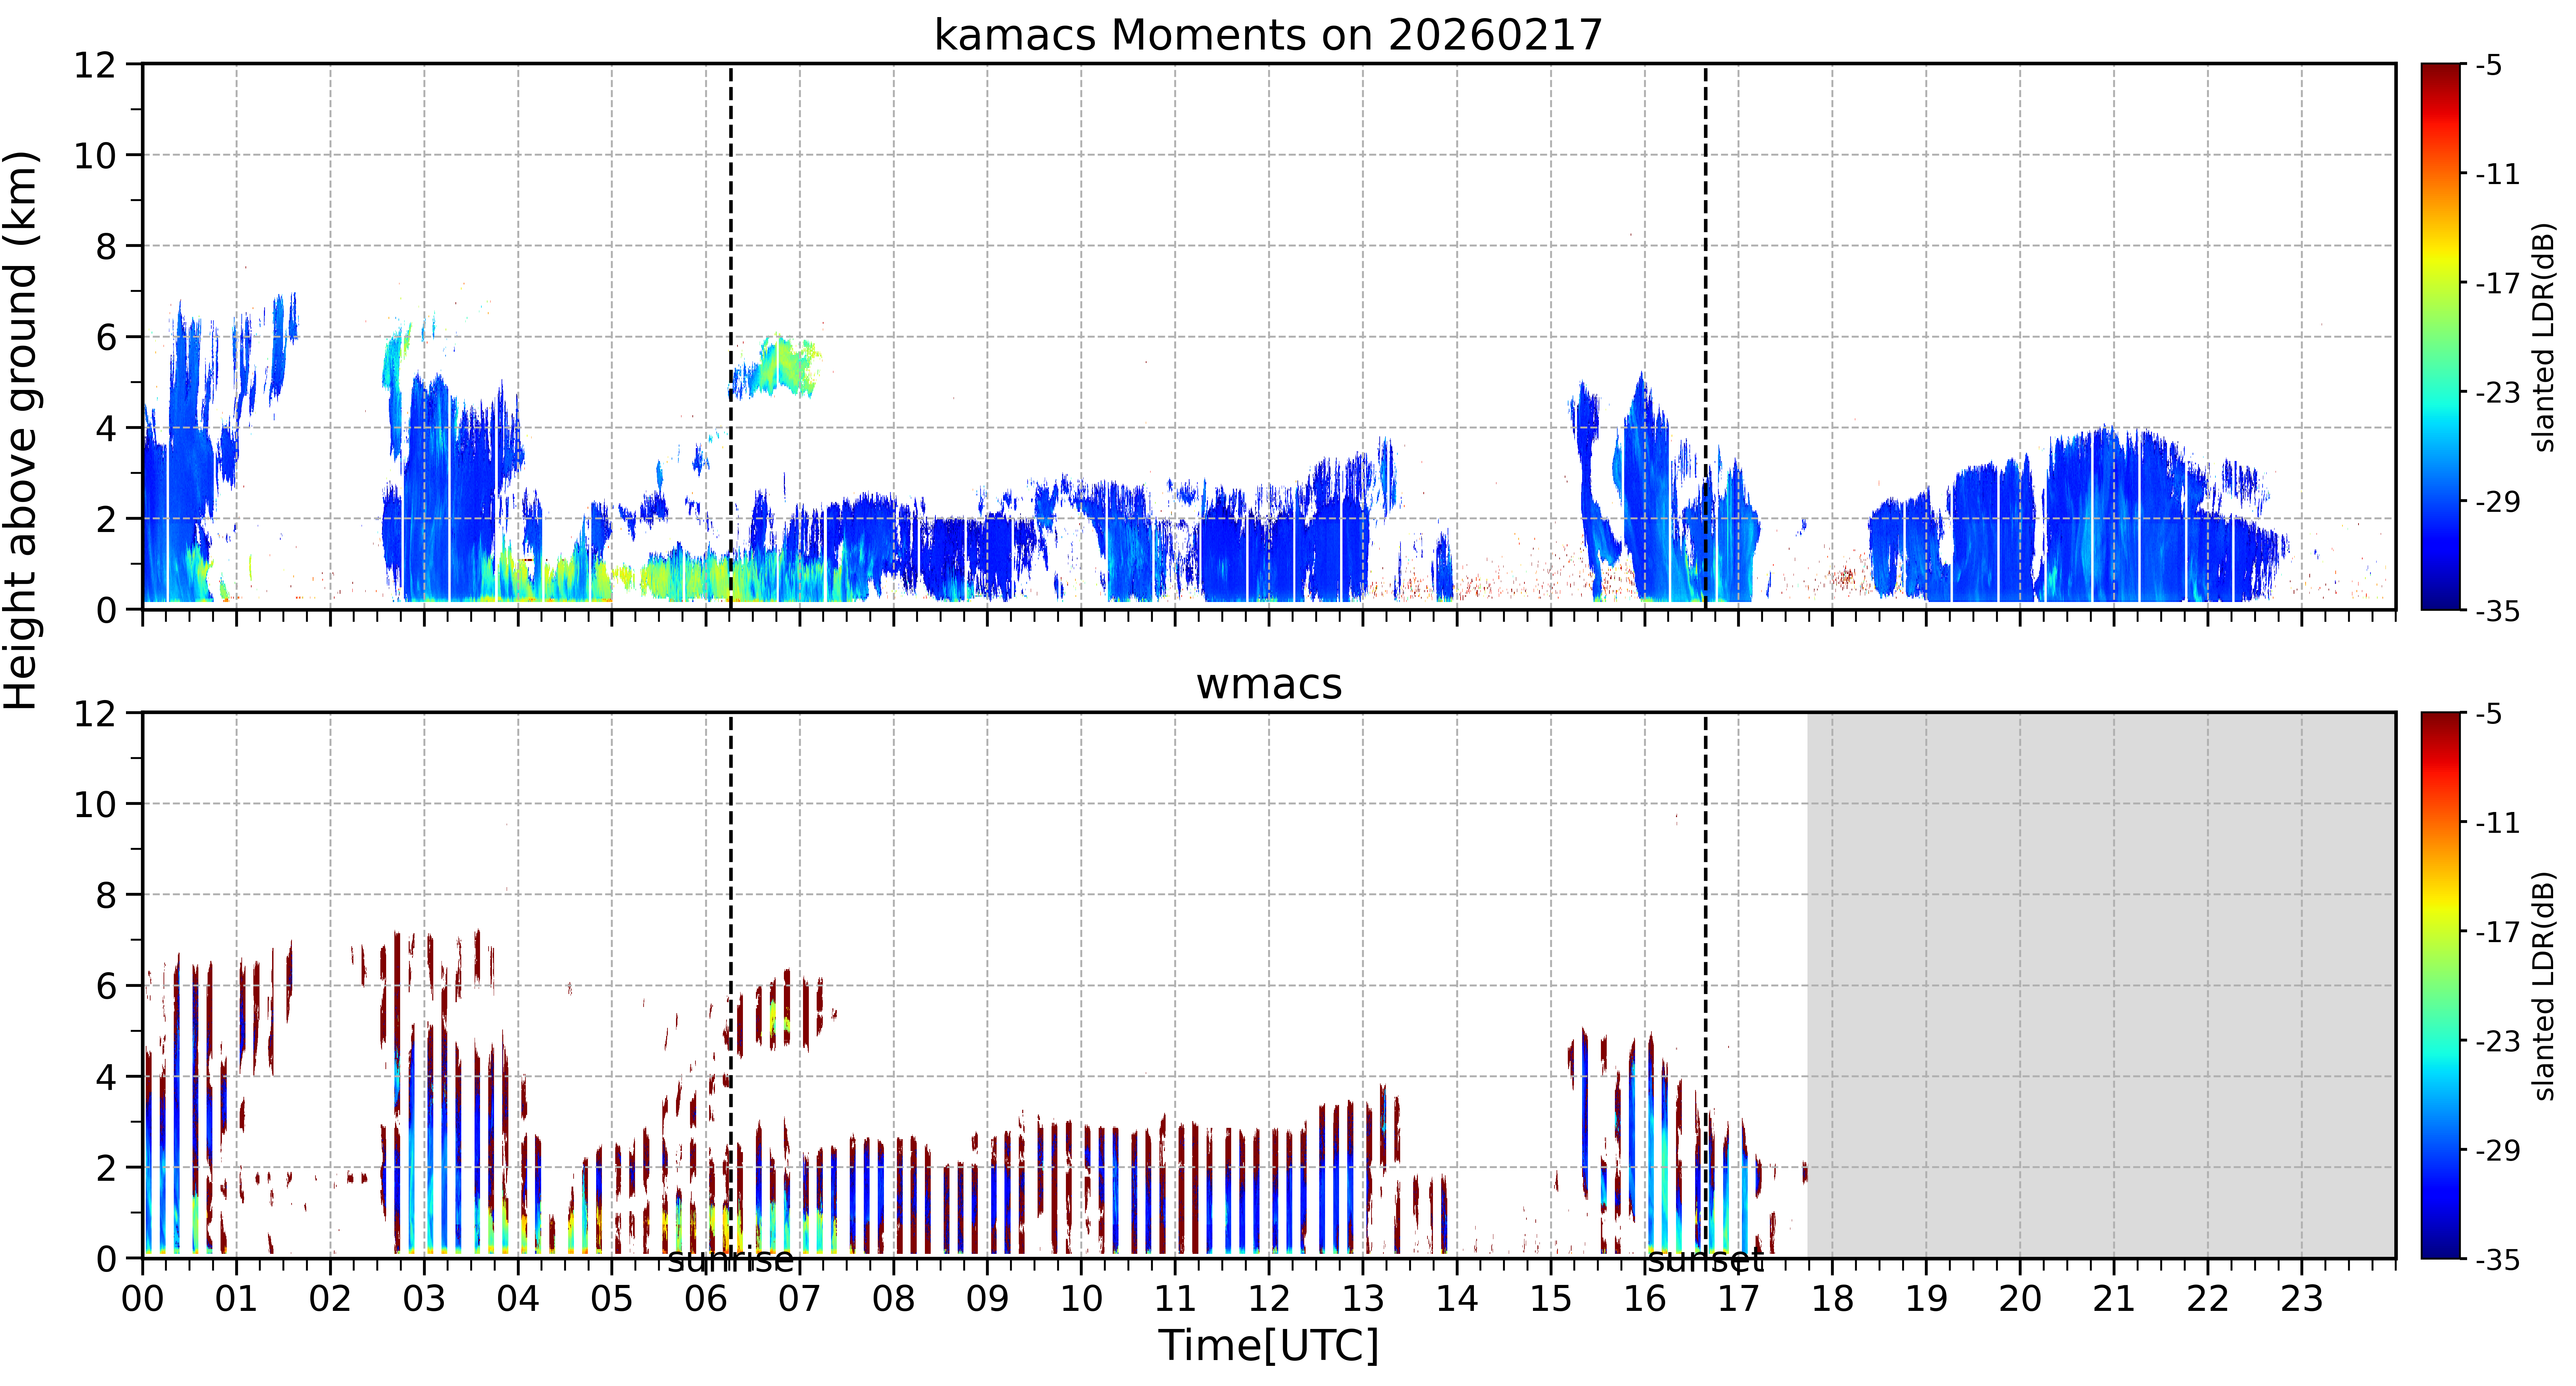The image size is (2576, 1386).
Task: Click the 'sunset' label in the wmacs panel
Action: coord(1705,1260)
